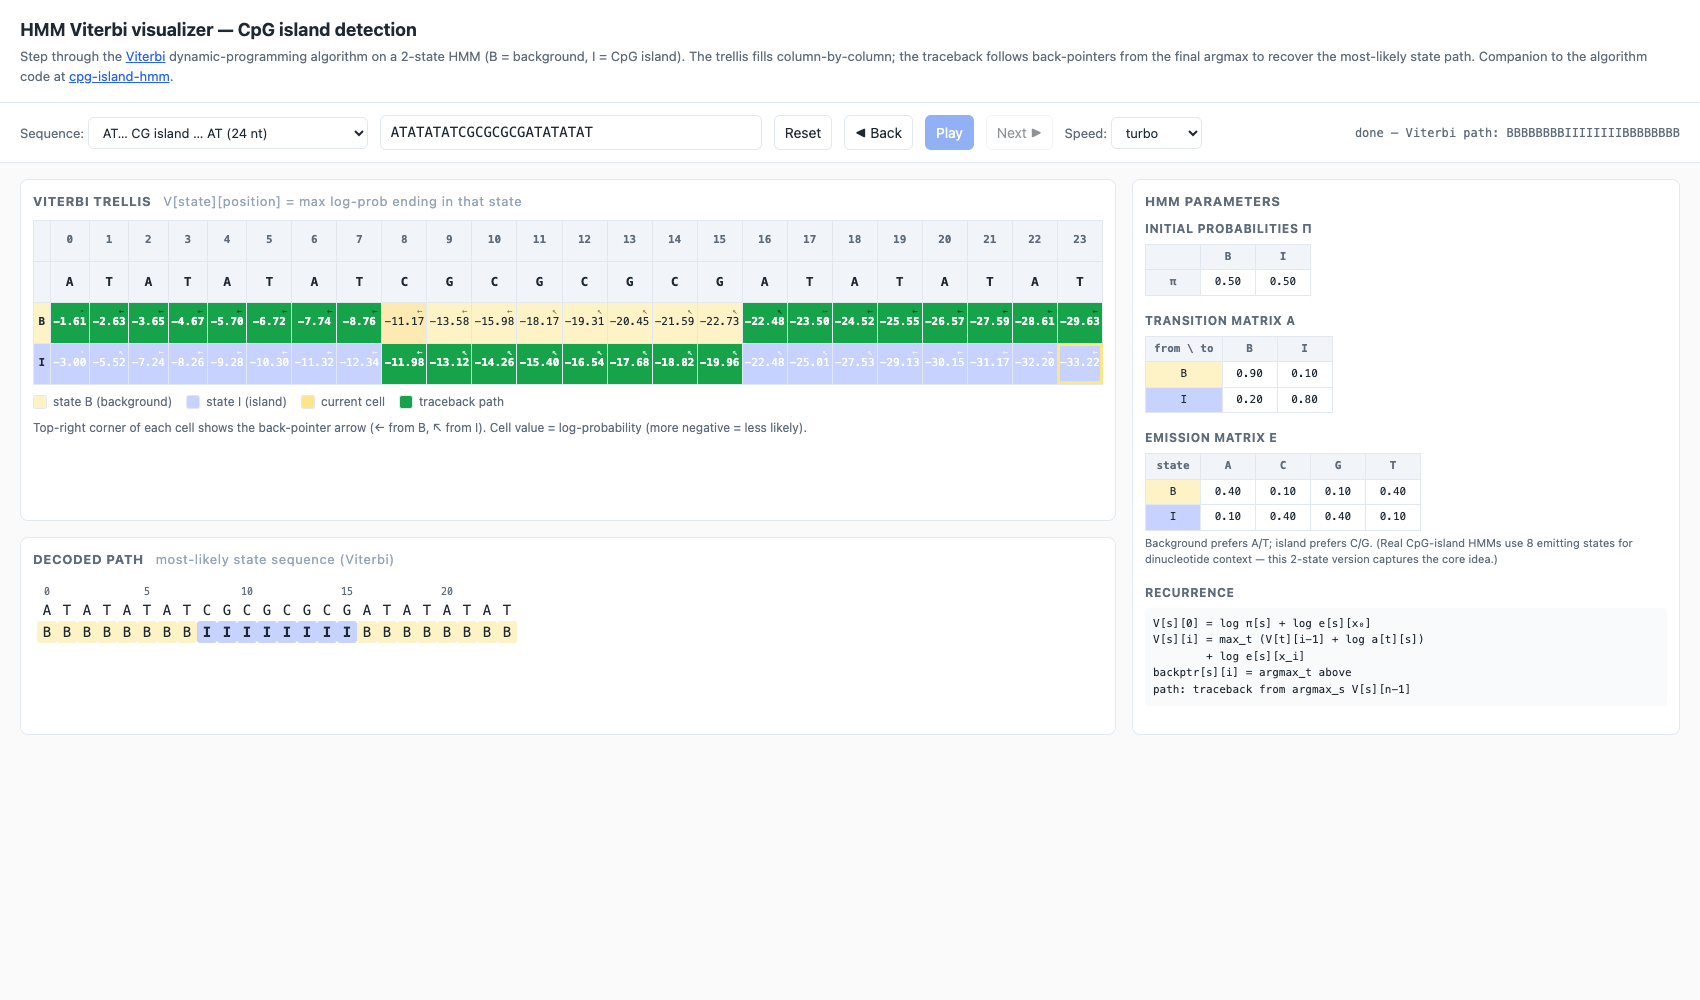Viewport: 1700px width, 1000px height.
Task: Click the state I legend swatch
Action: tap(193, 402)
